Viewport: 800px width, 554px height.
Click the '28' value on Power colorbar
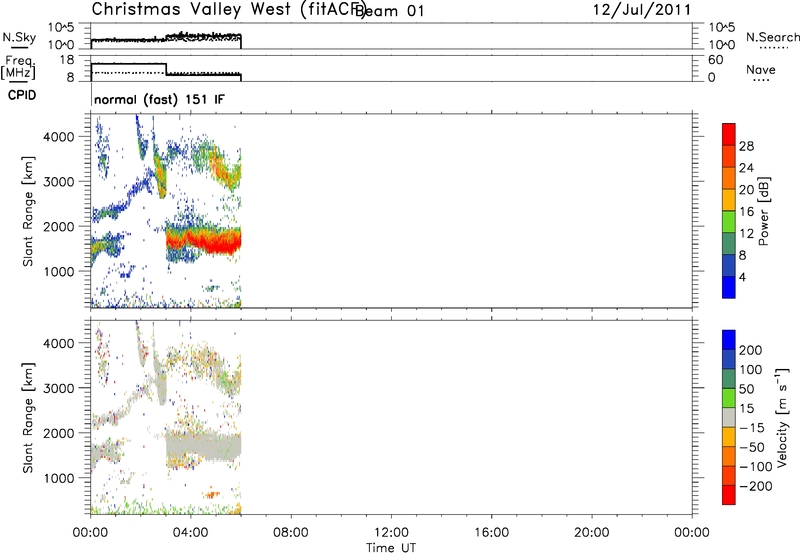(746, 146)
